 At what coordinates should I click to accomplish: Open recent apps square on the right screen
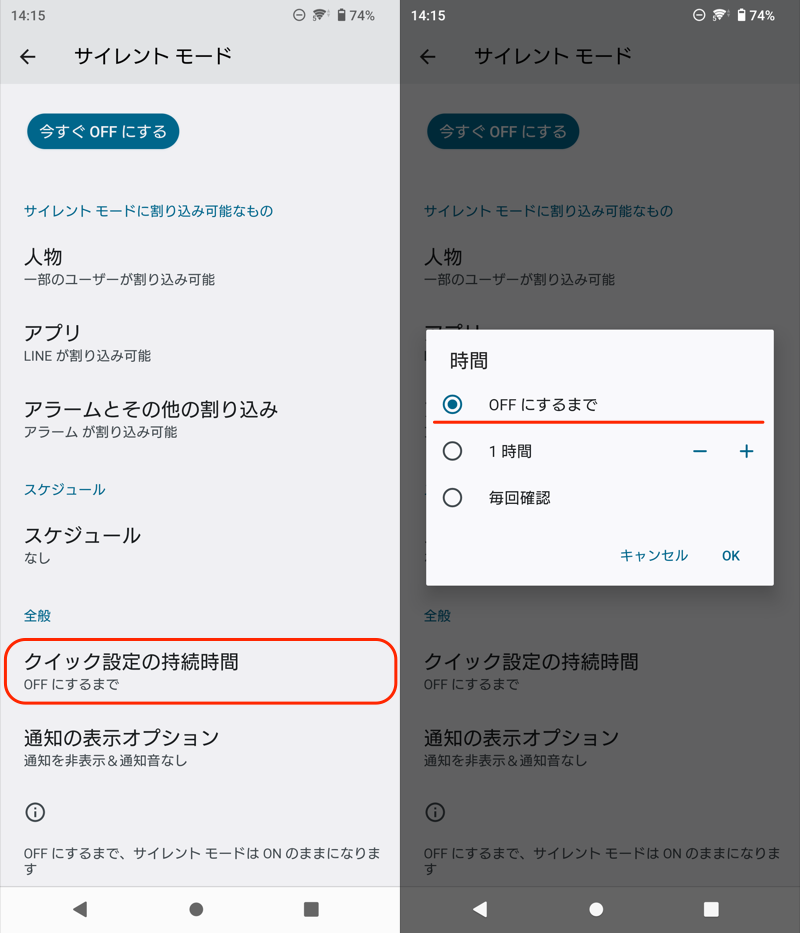[x=711, y=909]
